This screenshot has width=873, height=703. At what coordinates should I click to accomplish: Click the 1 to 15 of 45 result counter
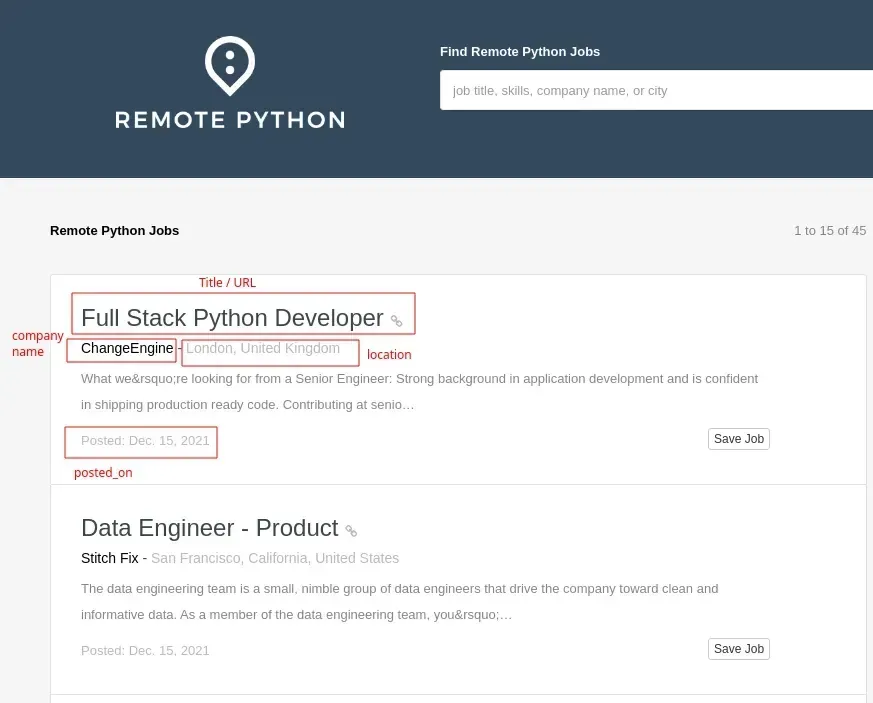(832, 230)
